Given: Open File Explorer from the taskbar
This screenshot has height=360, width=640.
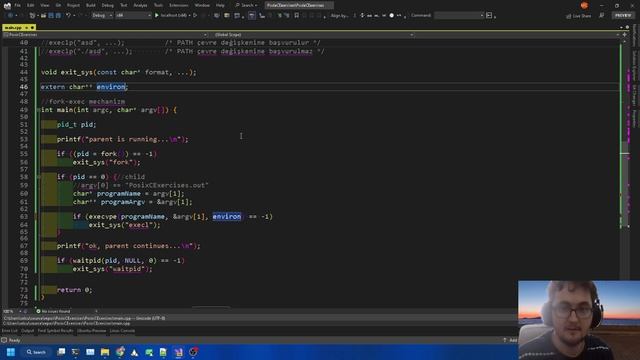Looking at the screenshot, I should coord(105,352).
